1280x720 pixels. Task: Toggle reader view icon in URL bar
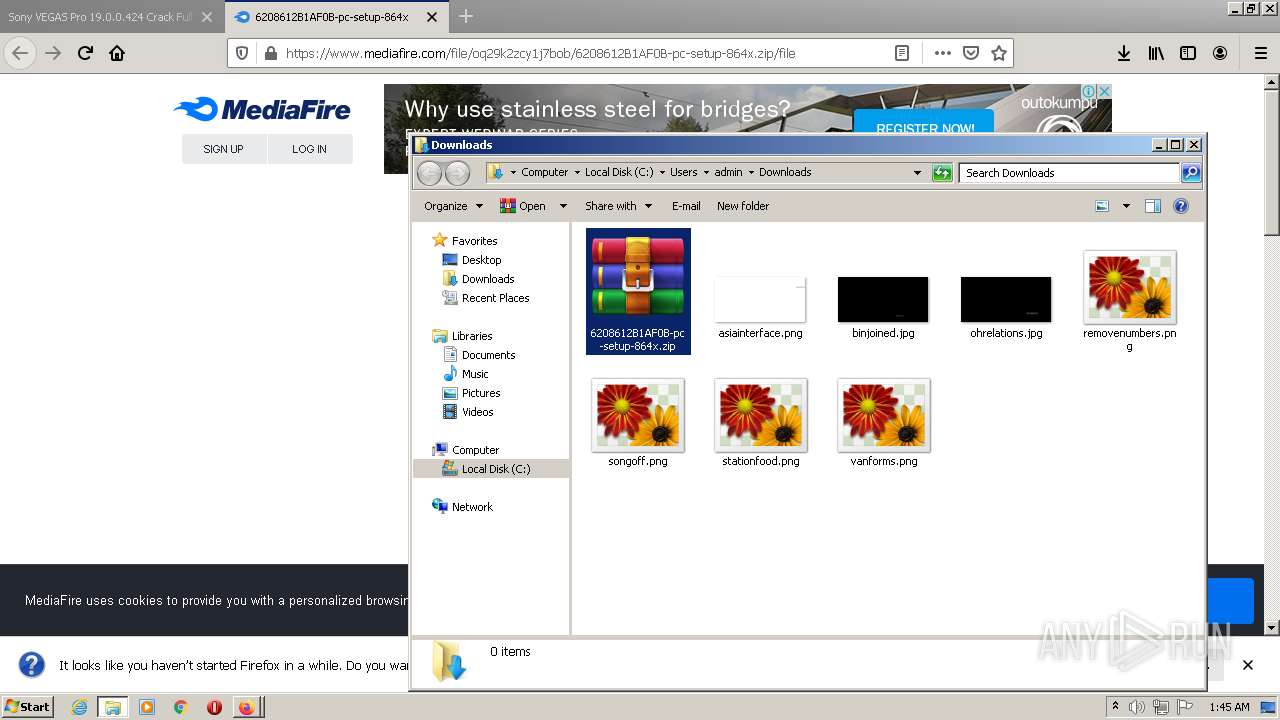[902, 53]
